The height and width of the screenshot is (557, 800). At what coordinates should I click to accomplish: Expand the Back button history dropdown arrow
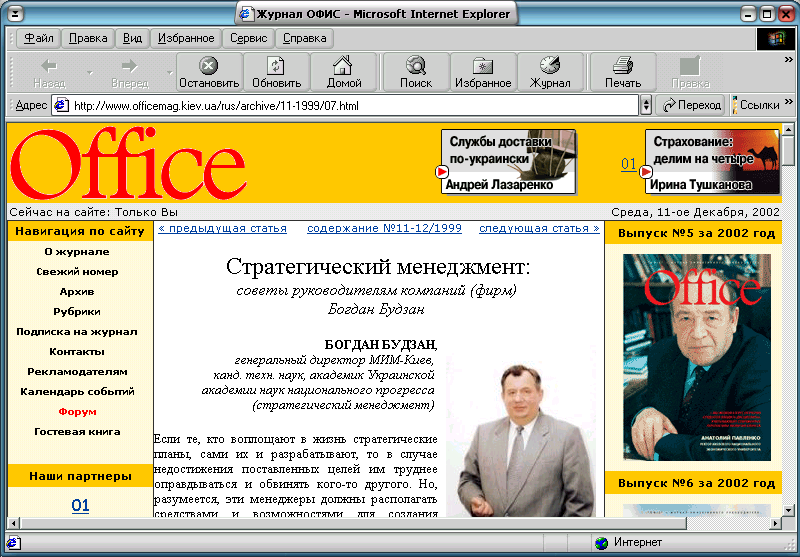pyautogui.click(x=89, y=72)
